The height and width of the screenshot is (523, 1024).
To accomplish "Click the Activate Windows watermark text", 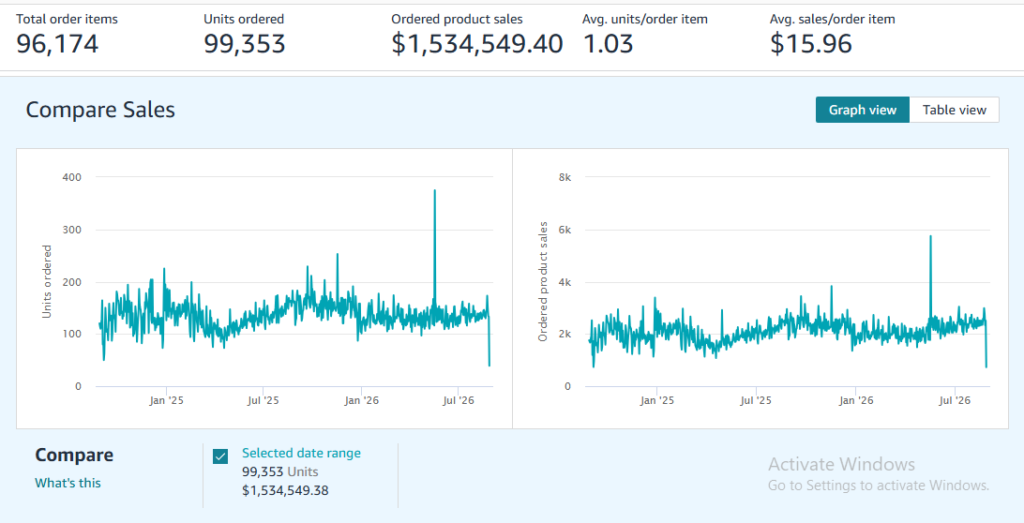I will coord(841,464).
